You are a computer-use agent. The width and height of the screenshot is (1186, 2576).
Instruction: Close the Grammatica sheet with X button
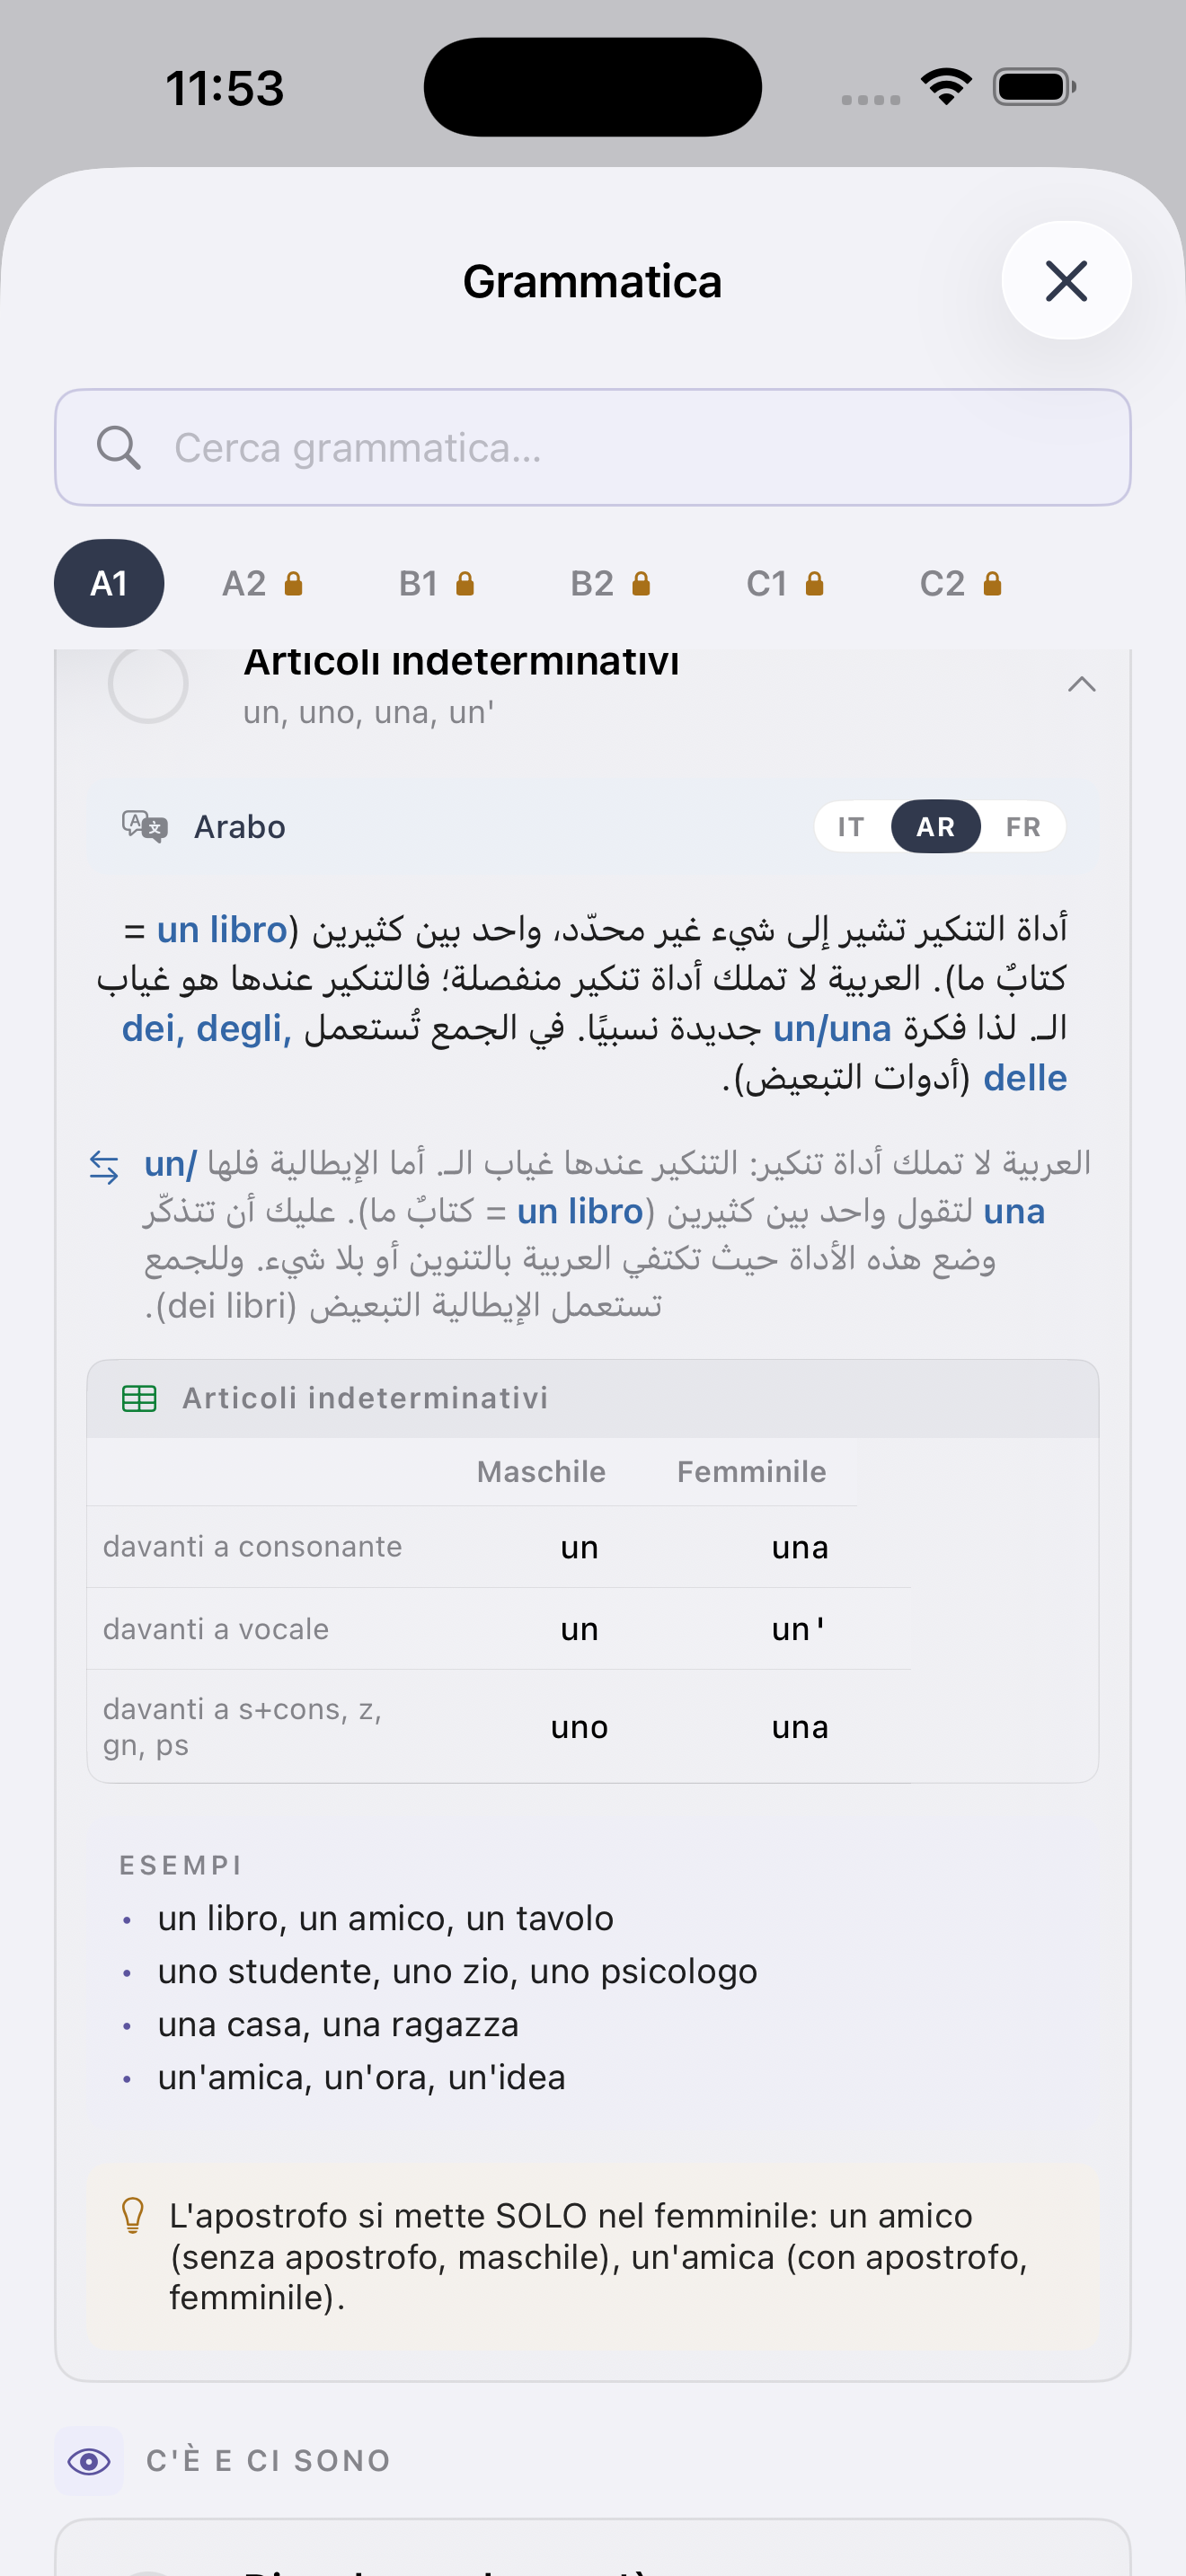[x=1066, y=280]
